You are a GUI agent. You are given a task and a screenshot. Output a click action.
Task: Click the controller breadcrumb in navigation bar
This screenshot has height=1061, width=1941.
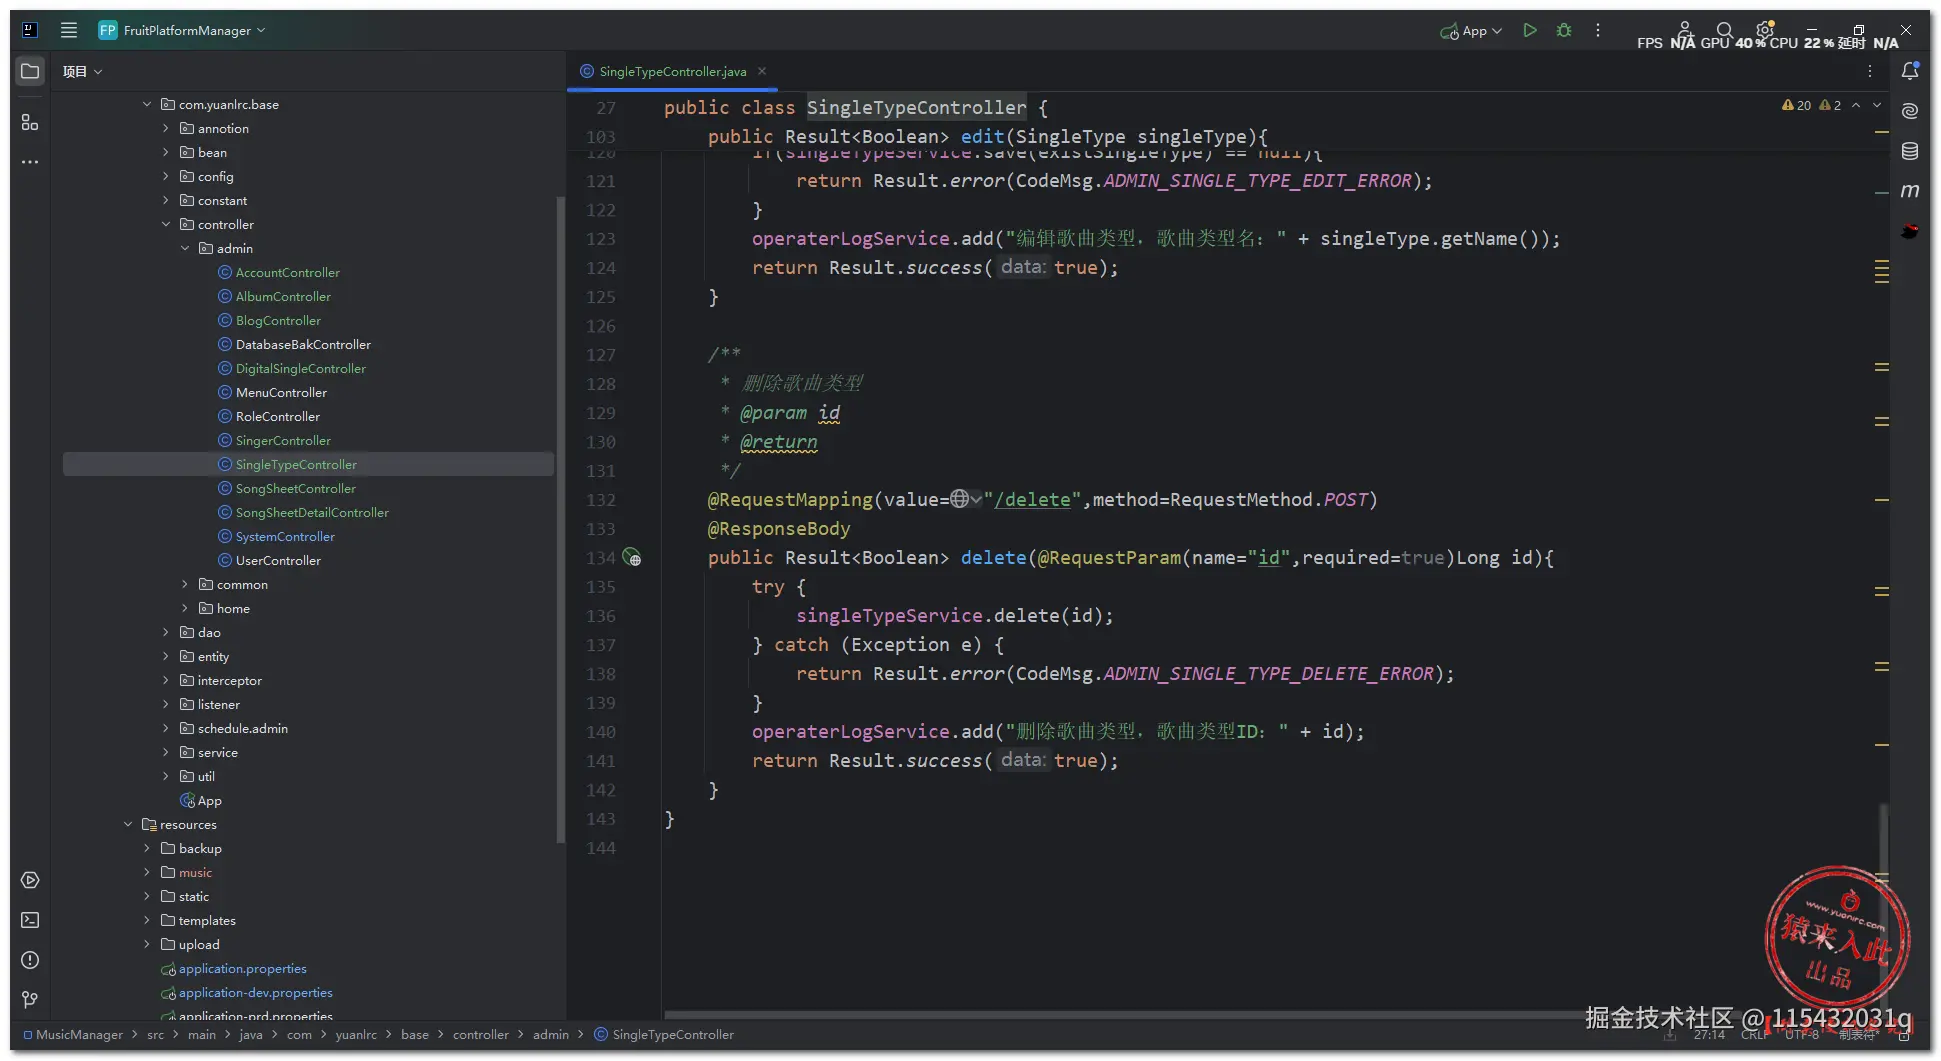[480, 1034]
